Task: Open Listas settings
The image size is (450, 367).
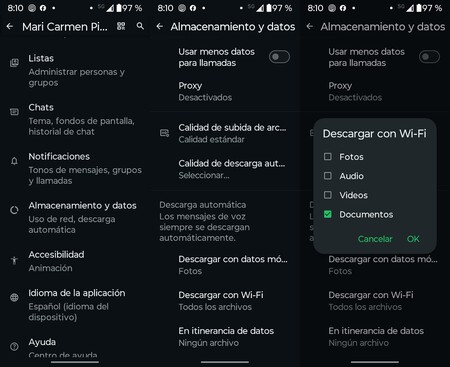Action: tap(75, 70)
